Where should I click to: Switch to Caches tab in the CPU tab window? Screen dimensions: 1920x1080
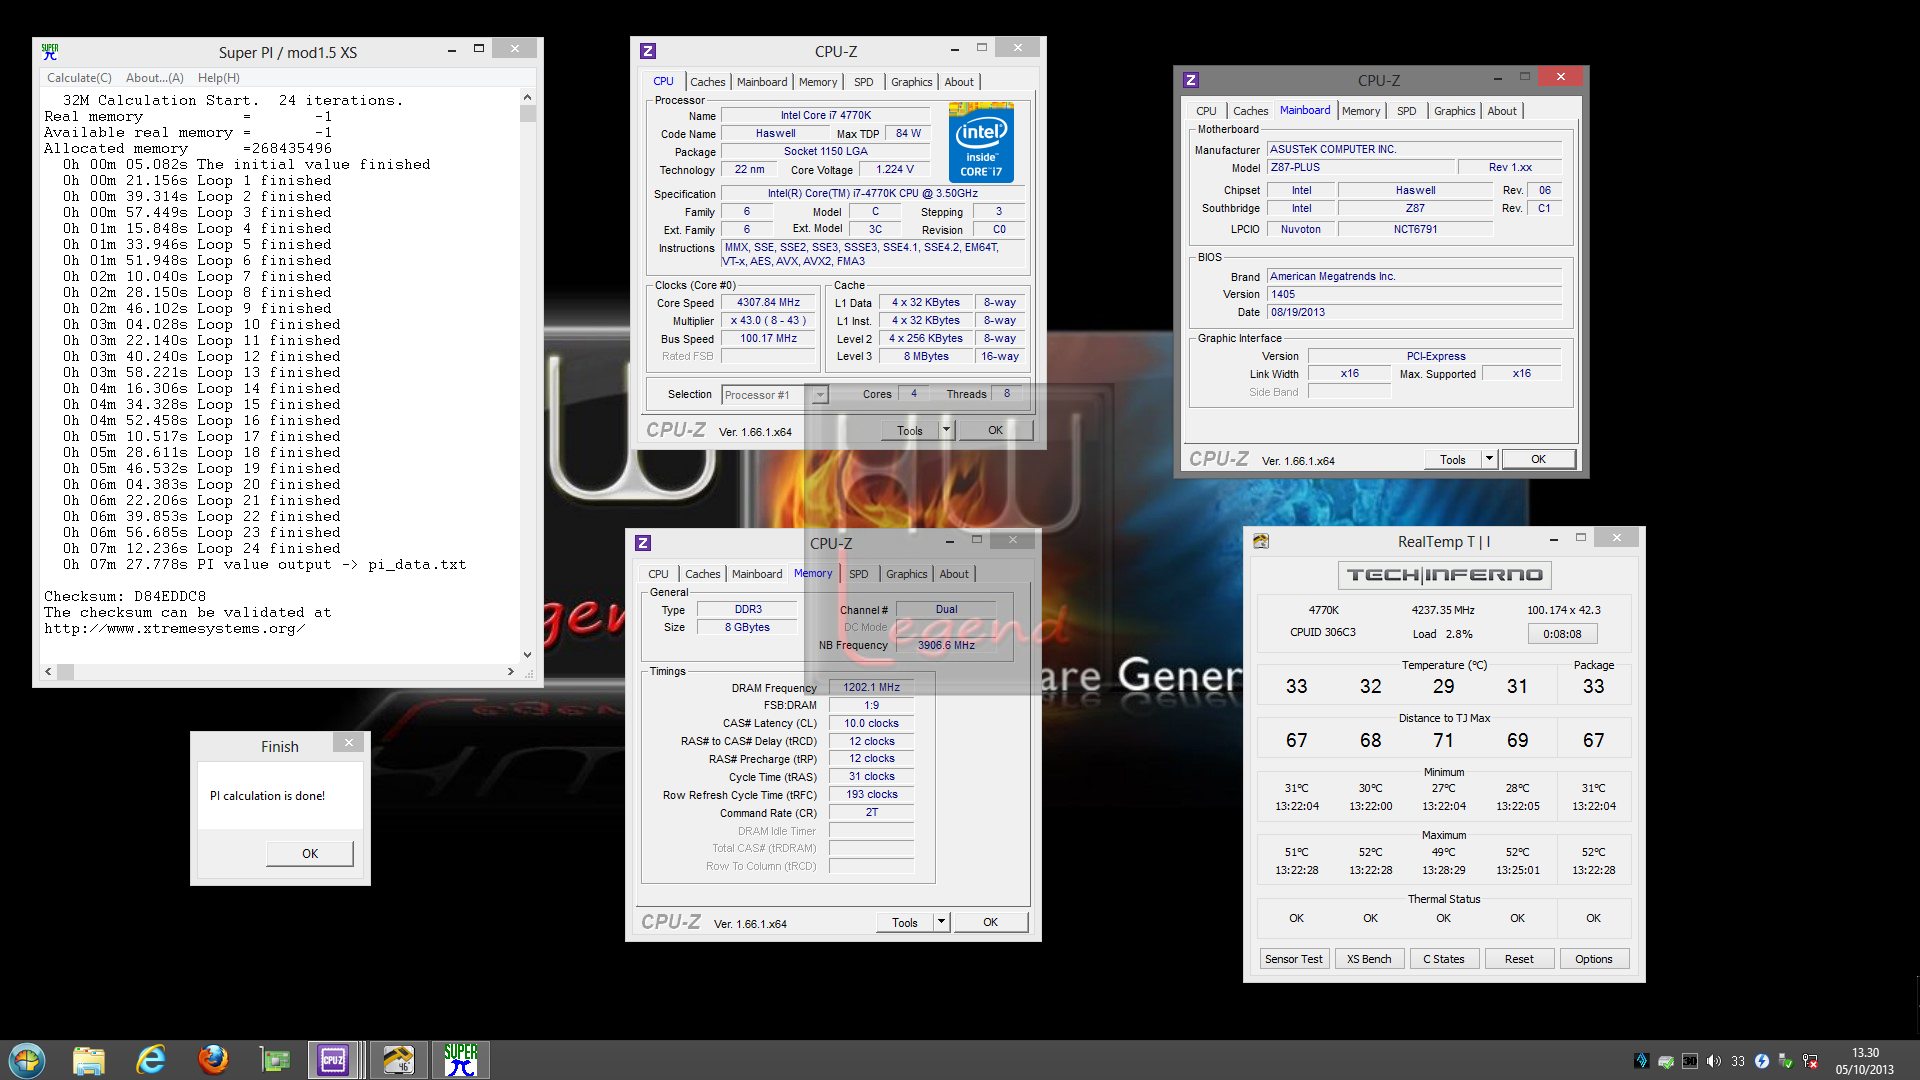tap(707, 82)
